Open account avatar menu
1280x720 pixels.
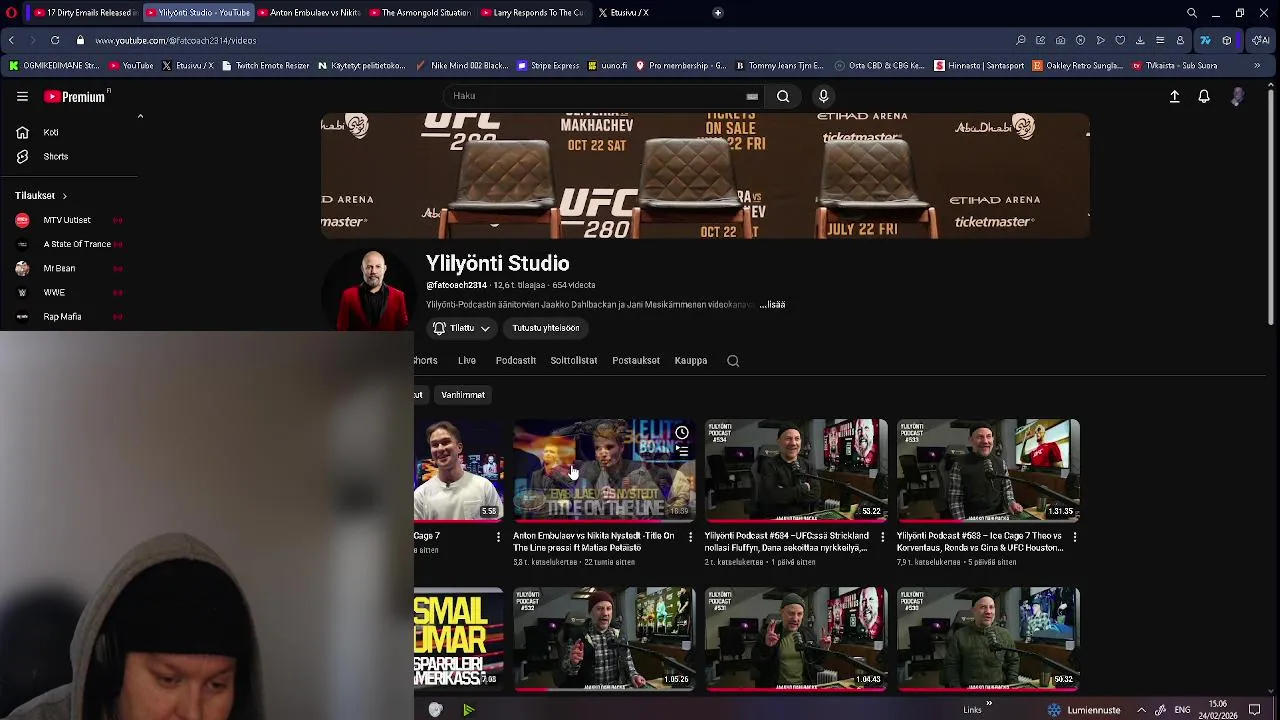coord(1238,96)
